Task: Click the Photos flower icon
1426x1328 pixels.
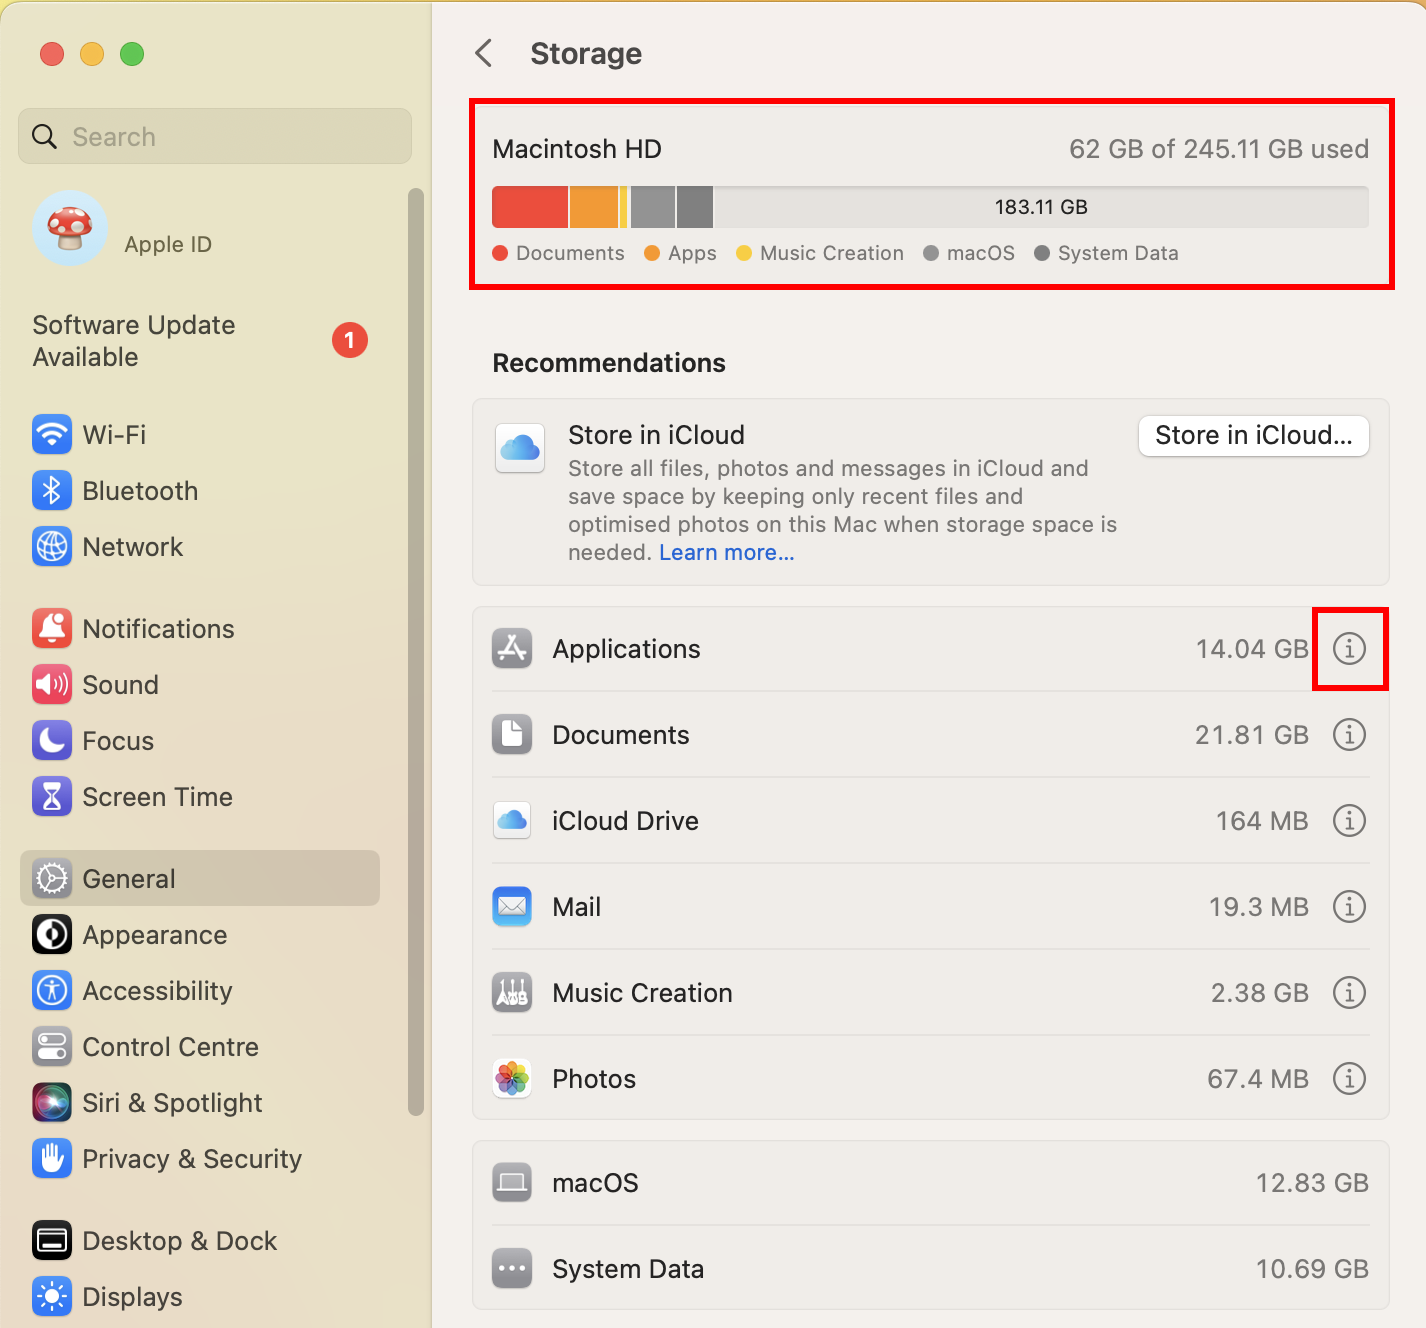Action: pyautogui.click(x=512, y=1079)
